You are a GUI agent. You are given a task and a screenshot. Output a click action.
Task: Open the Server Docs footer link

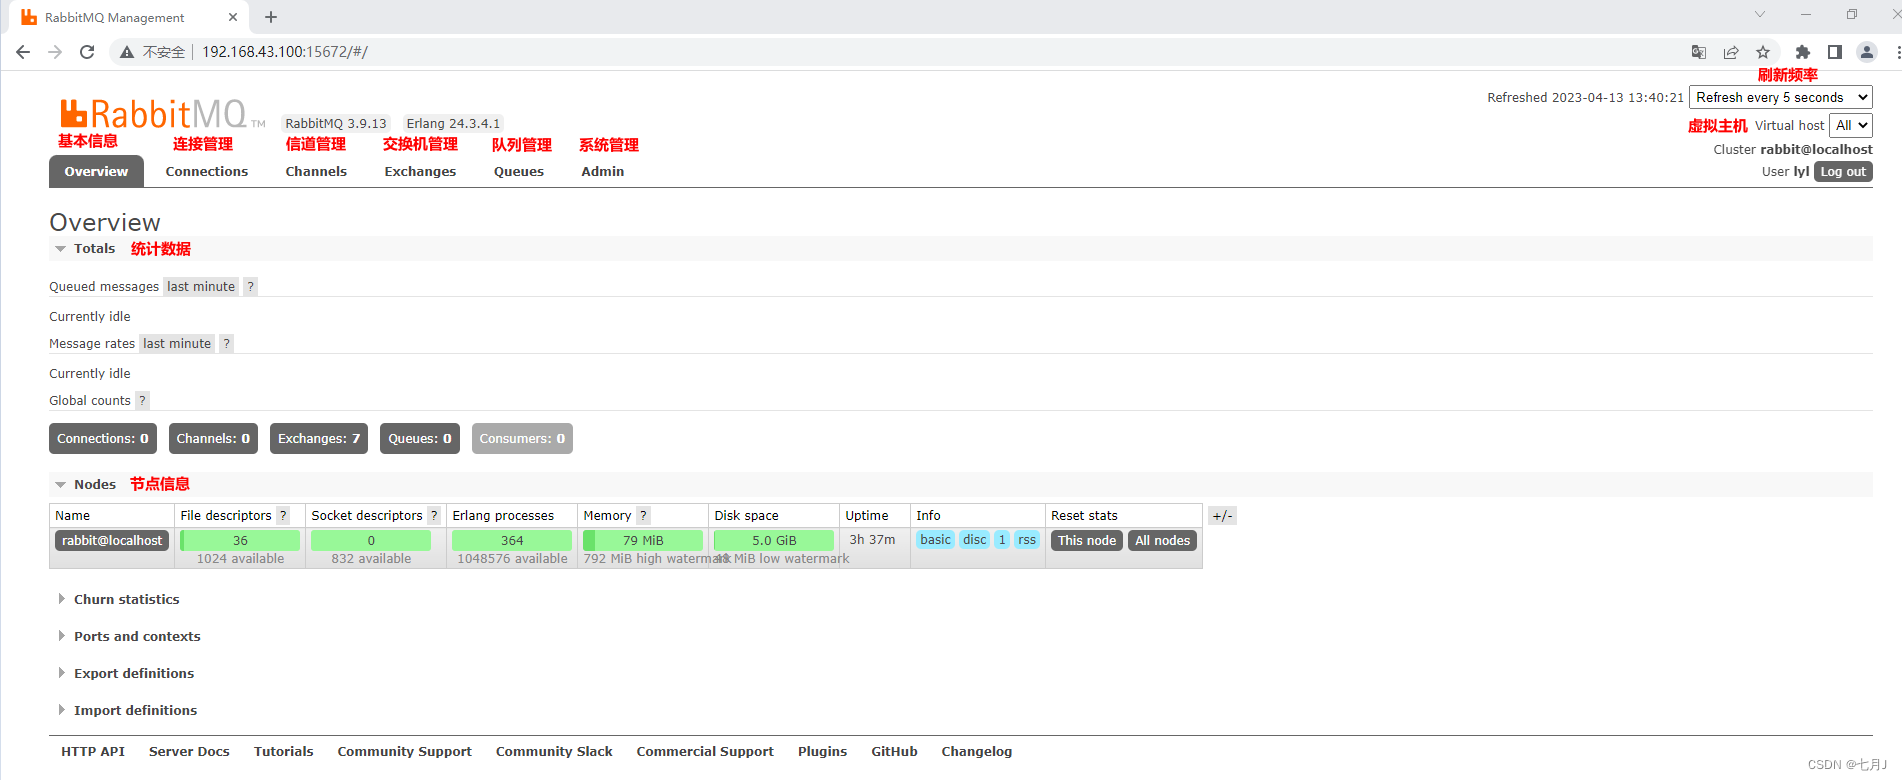click(x=189, y=751)
